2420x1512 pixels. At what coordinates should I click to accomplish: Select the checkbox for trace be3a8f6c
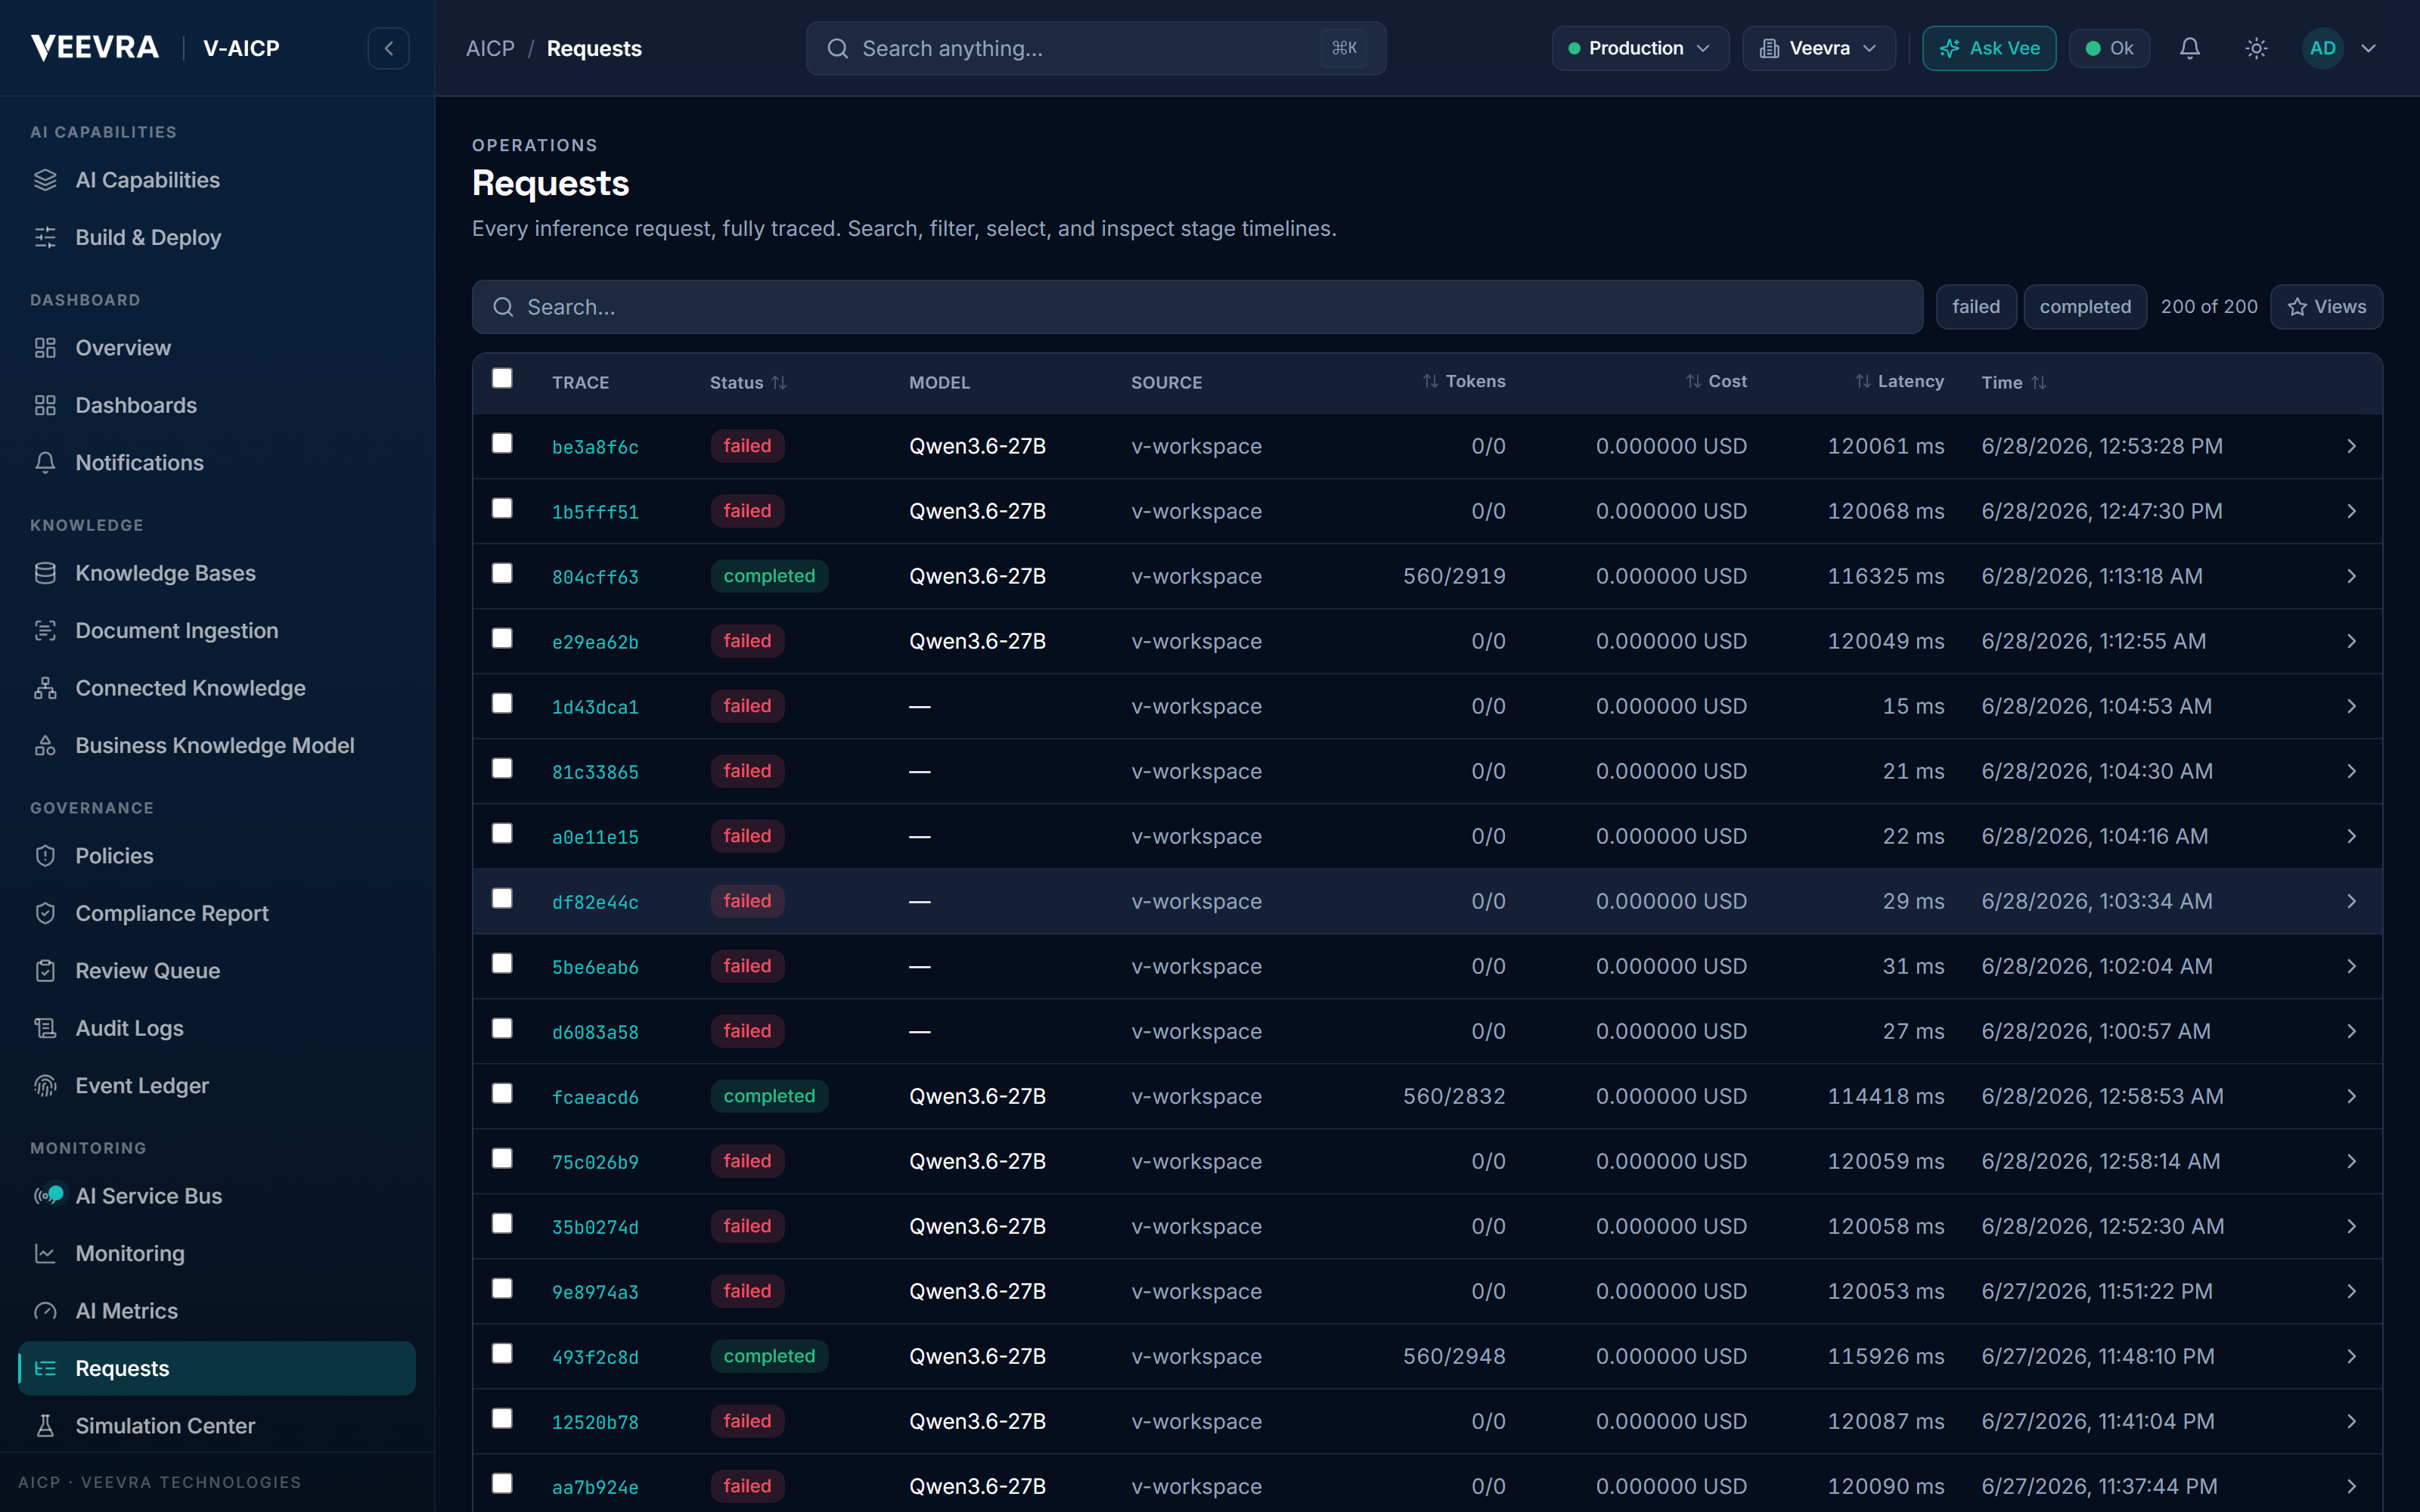tap(502, 443)
